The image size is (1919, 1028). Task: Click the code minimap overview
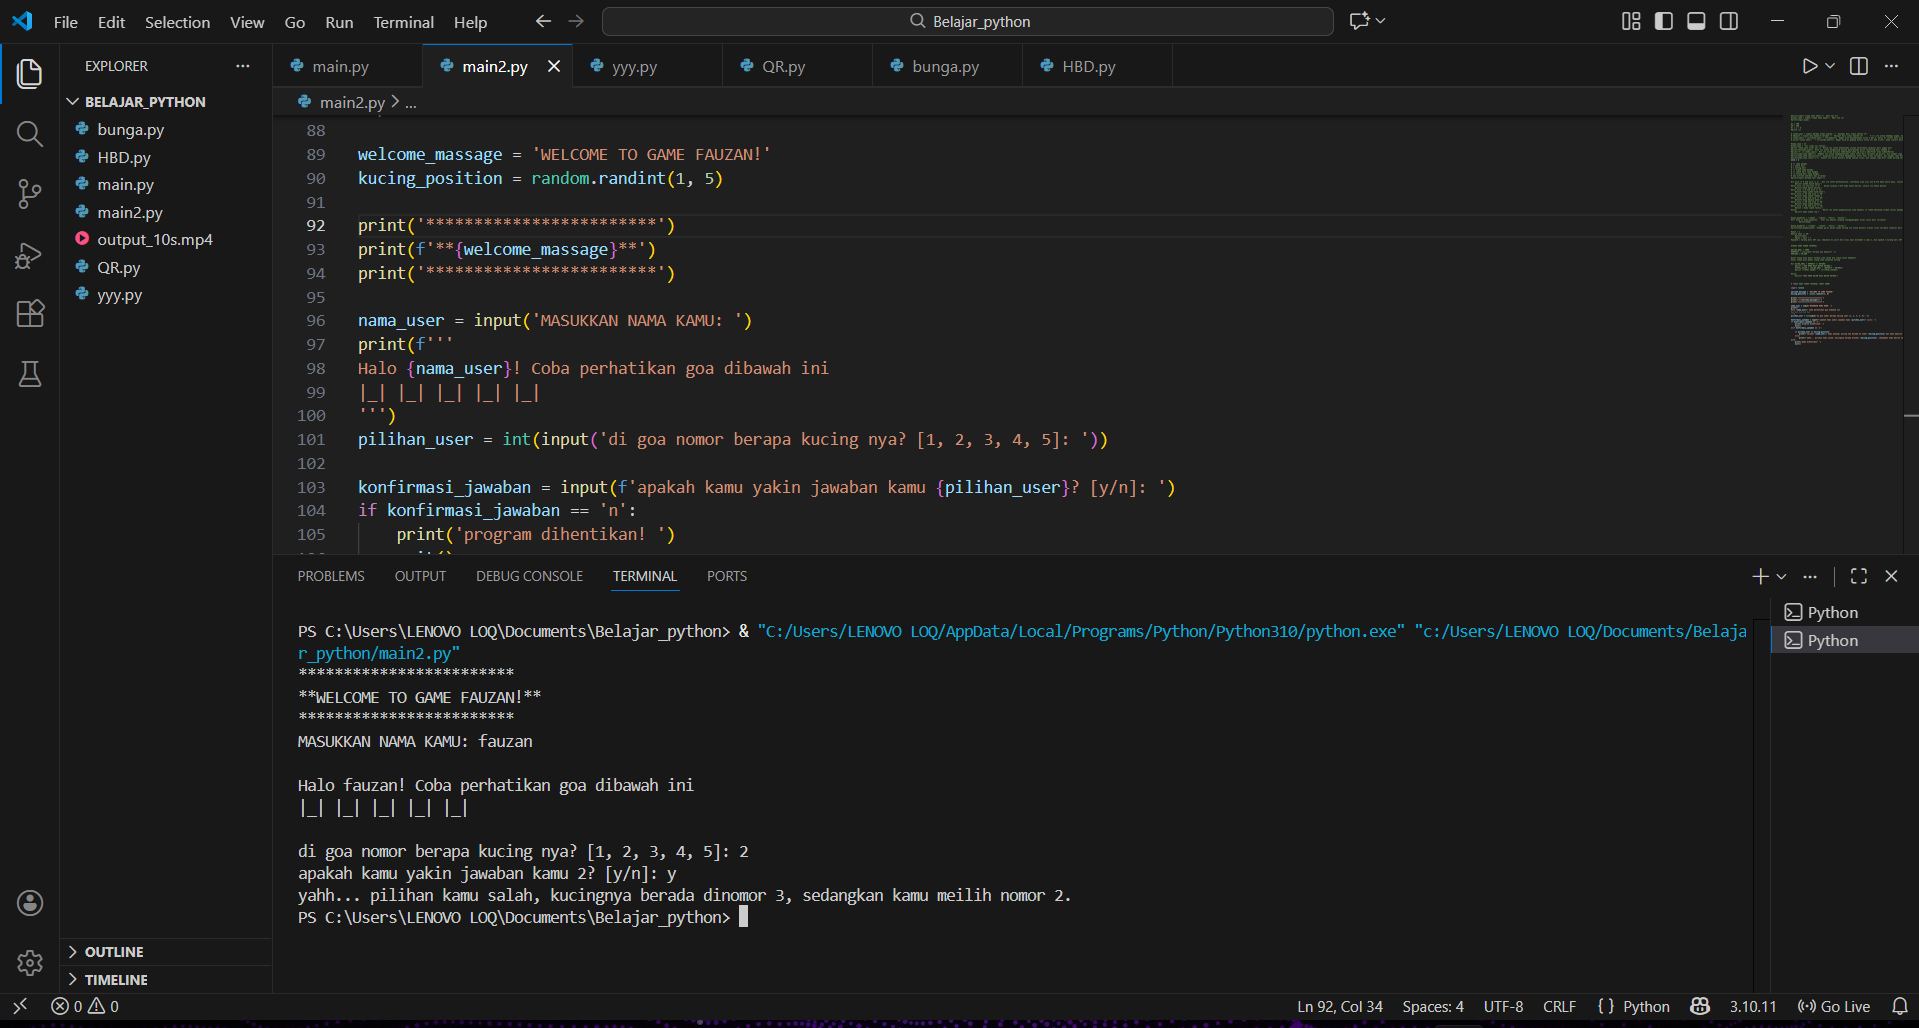1845,230
